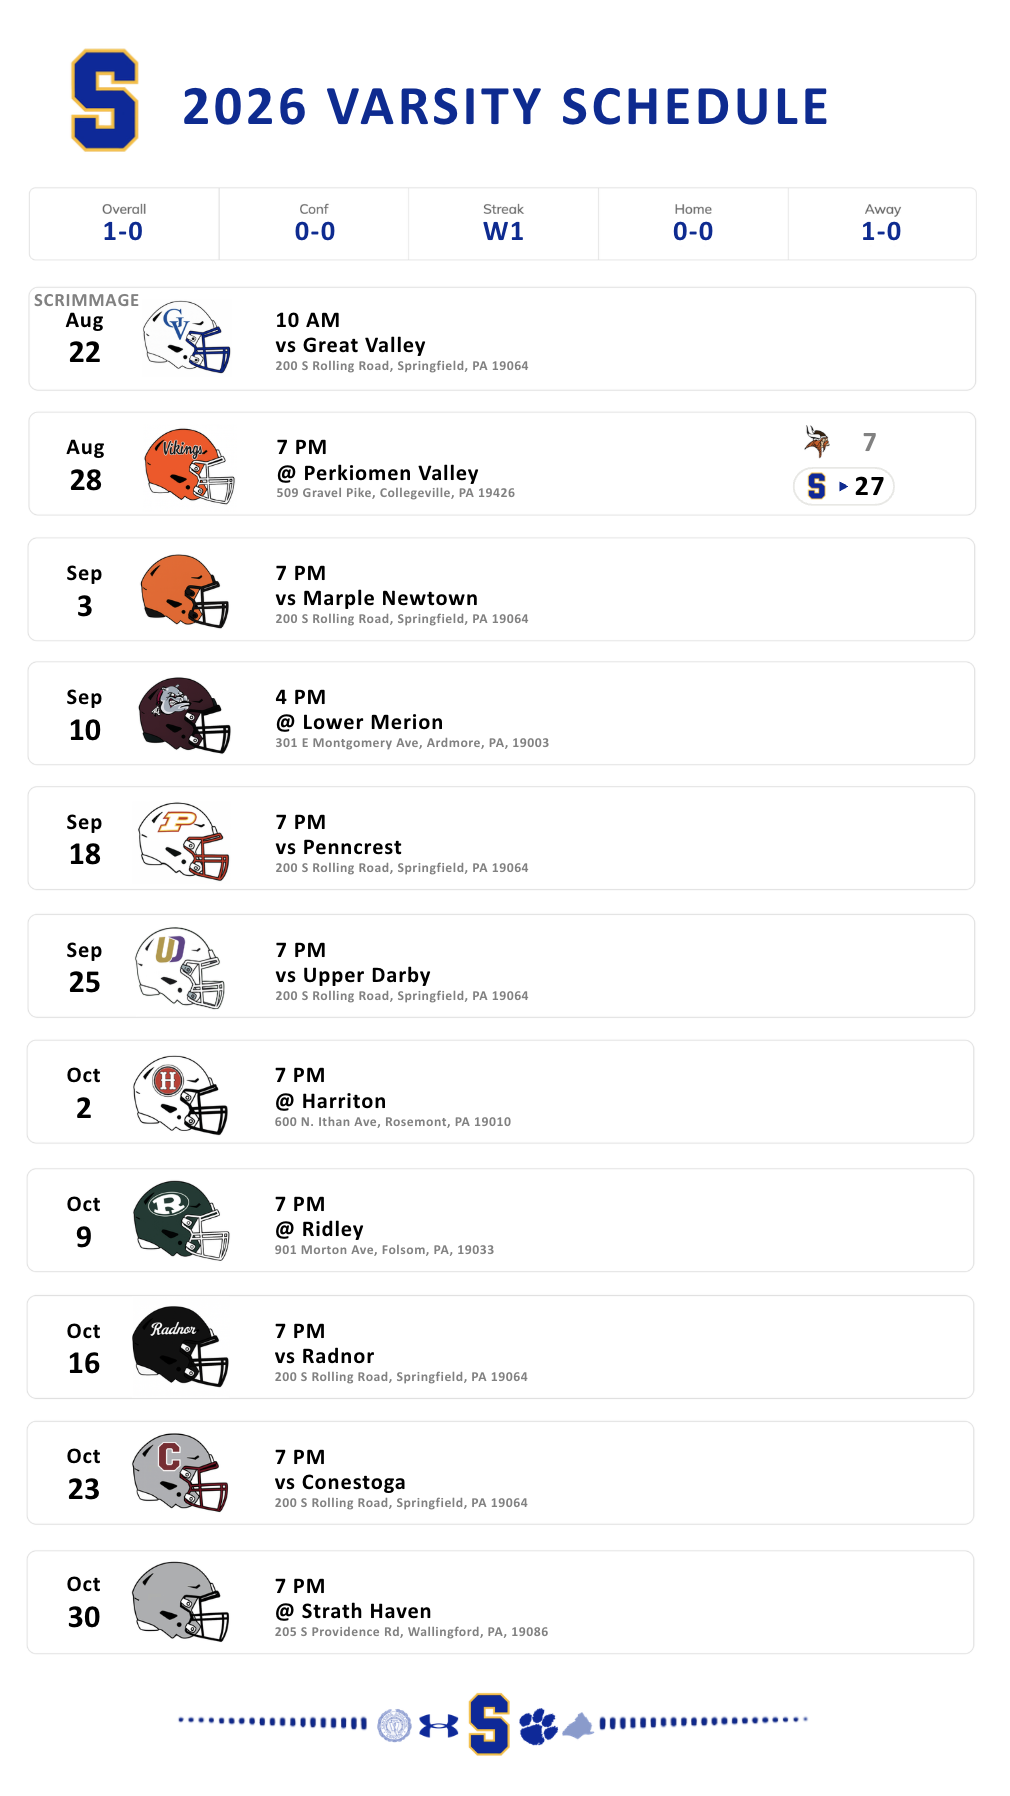1010x1796 pixels.
Task: Open the Marple Newtown game on Sep 3
Action: [501, 589]
